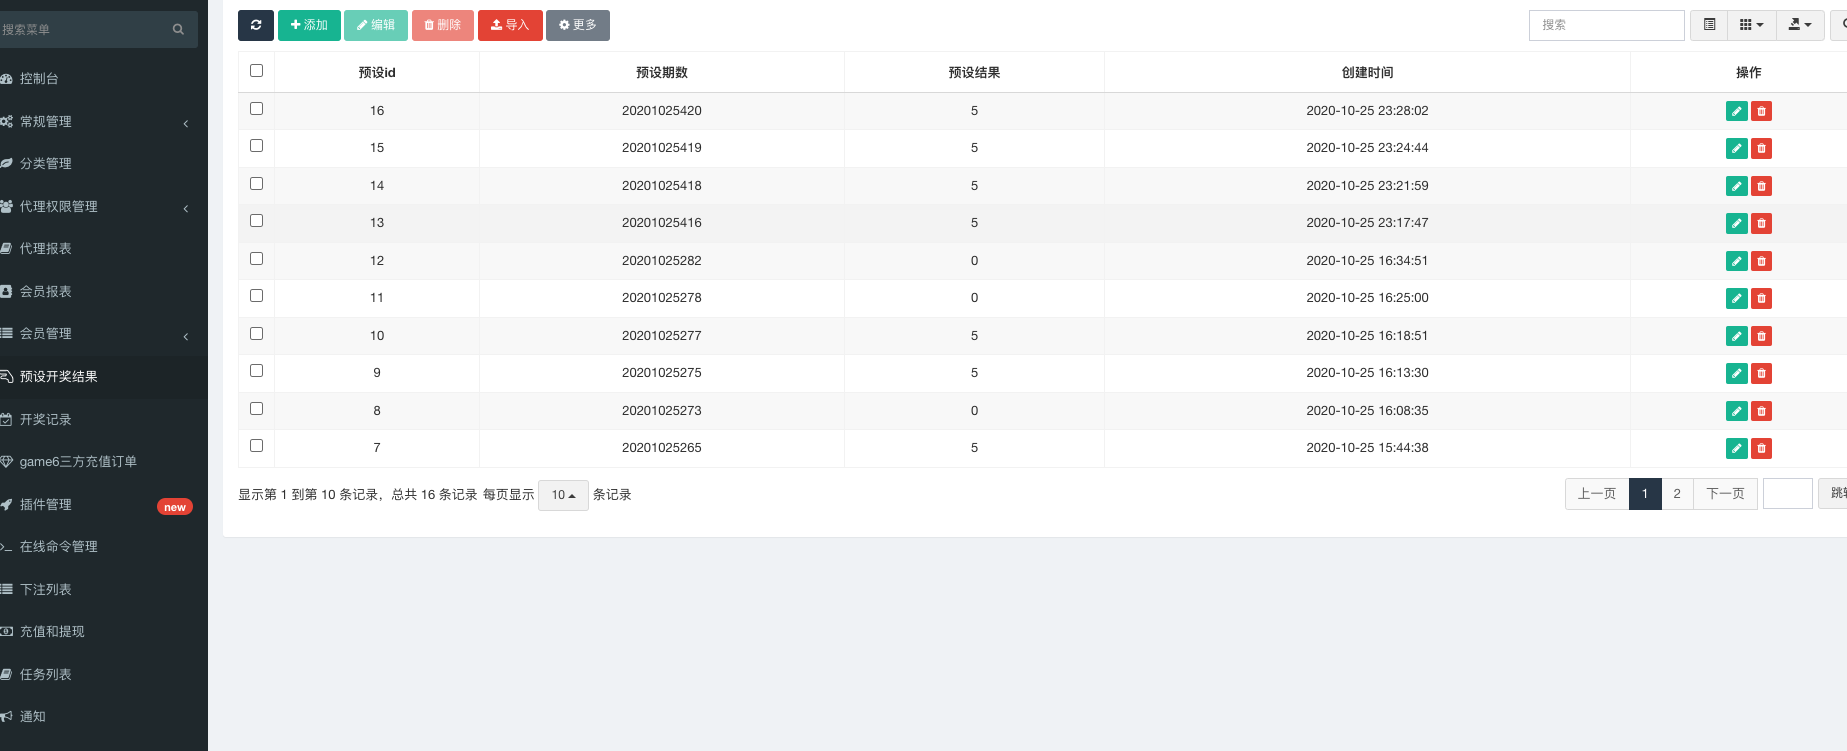Check the checkbox for preset id 13
The width and height of the screenshot is (1847, 751).
[x=256, y=220]
